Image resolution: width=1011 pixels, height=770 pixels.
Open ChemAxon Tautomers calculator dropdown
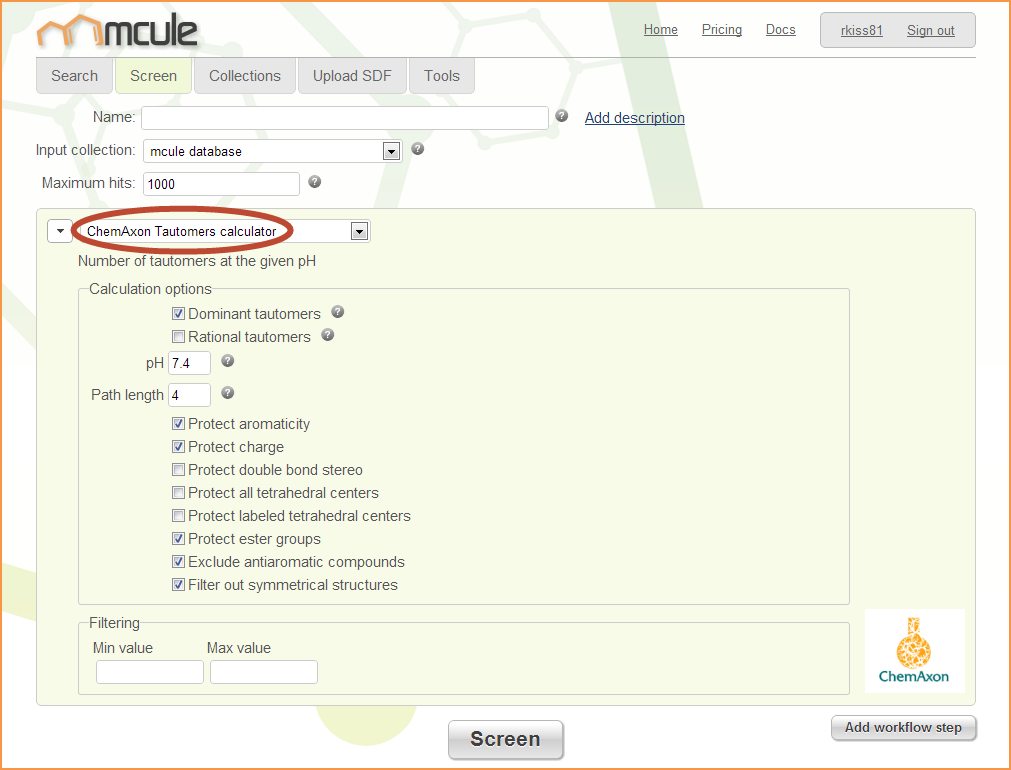click(x=359, y=231)
